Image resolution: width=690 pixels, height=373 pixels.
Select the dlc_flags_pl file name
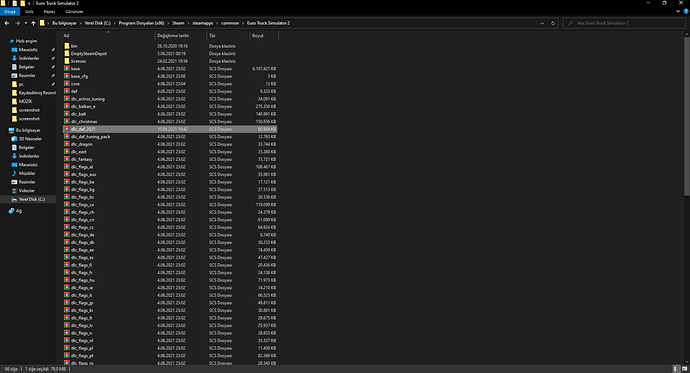[x=82, y=348]
